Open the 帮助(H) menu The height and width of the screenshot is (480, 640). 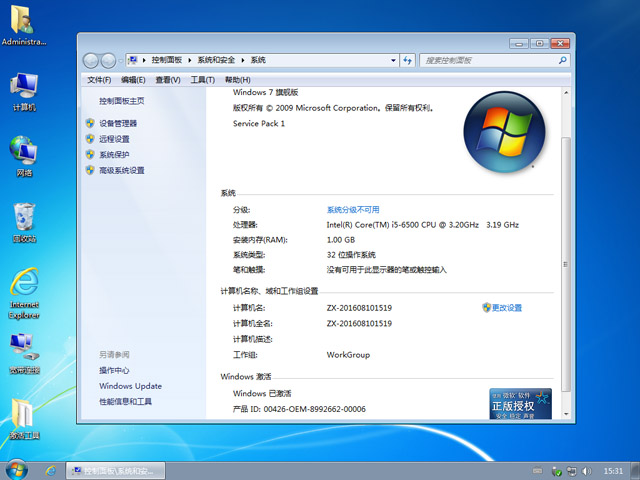point(238,80)
